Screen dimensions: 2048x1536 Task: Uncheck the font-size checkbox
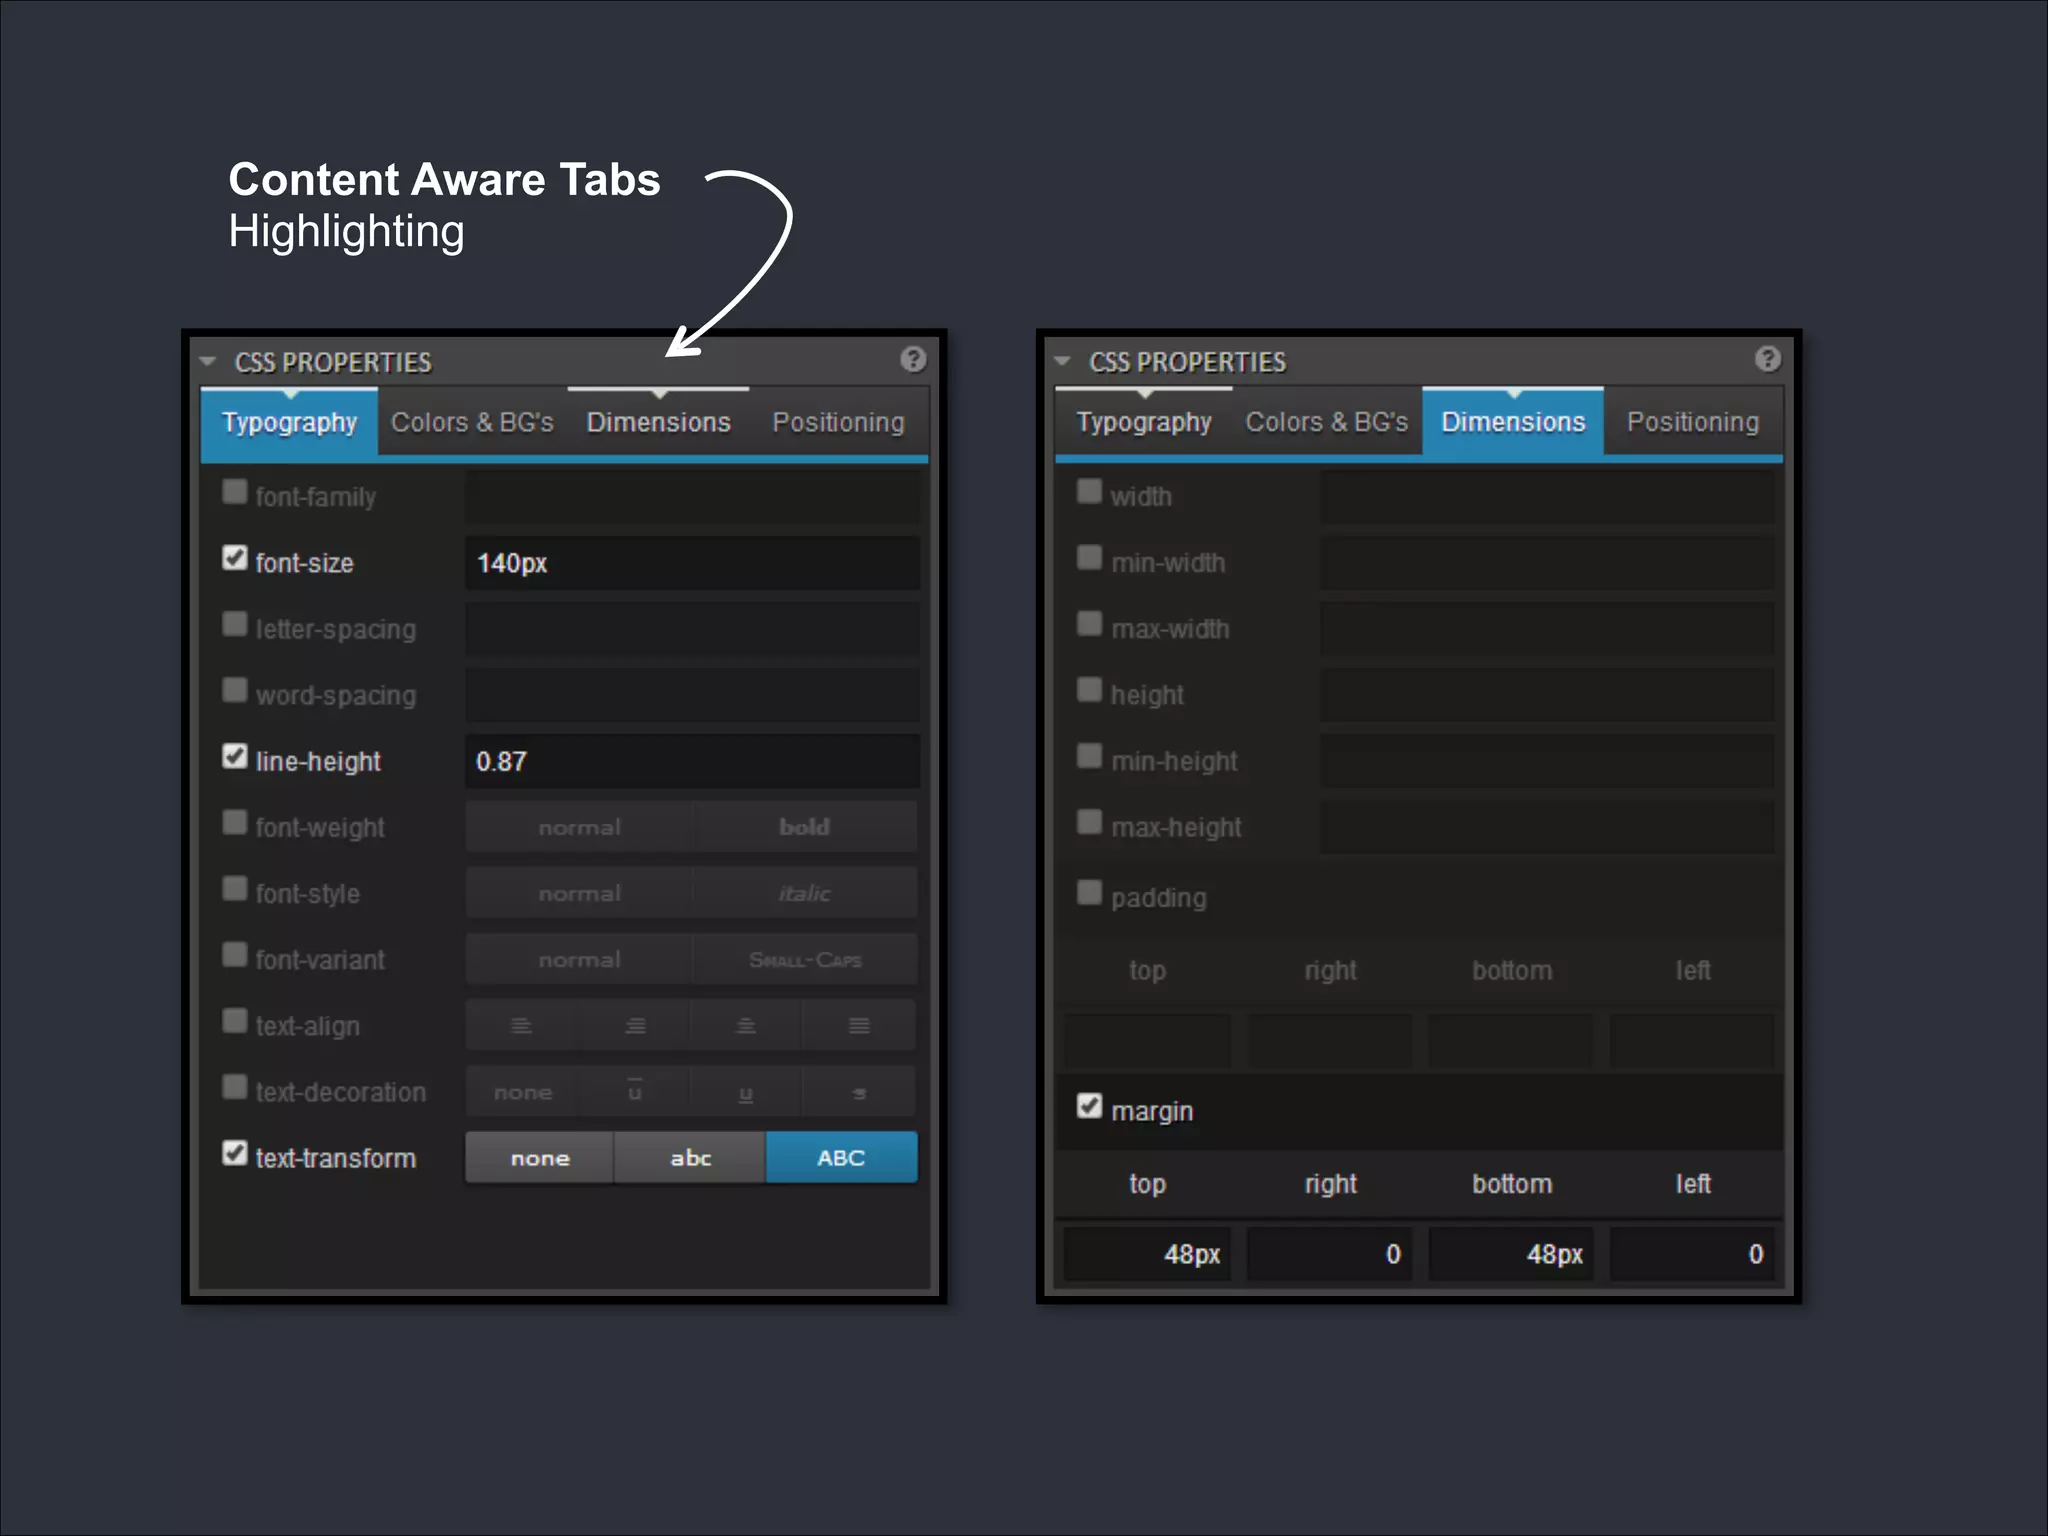pyautogui.click(x=235, y=558)
